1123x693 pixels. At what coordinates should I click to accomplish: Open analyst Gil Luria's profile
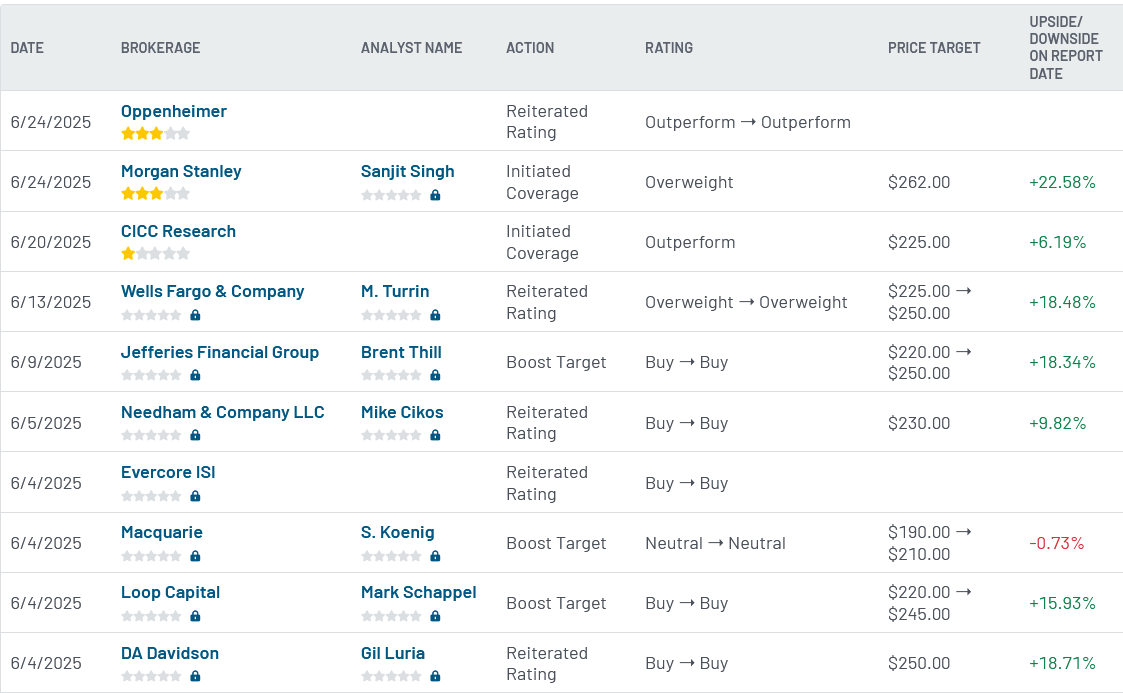392,654
